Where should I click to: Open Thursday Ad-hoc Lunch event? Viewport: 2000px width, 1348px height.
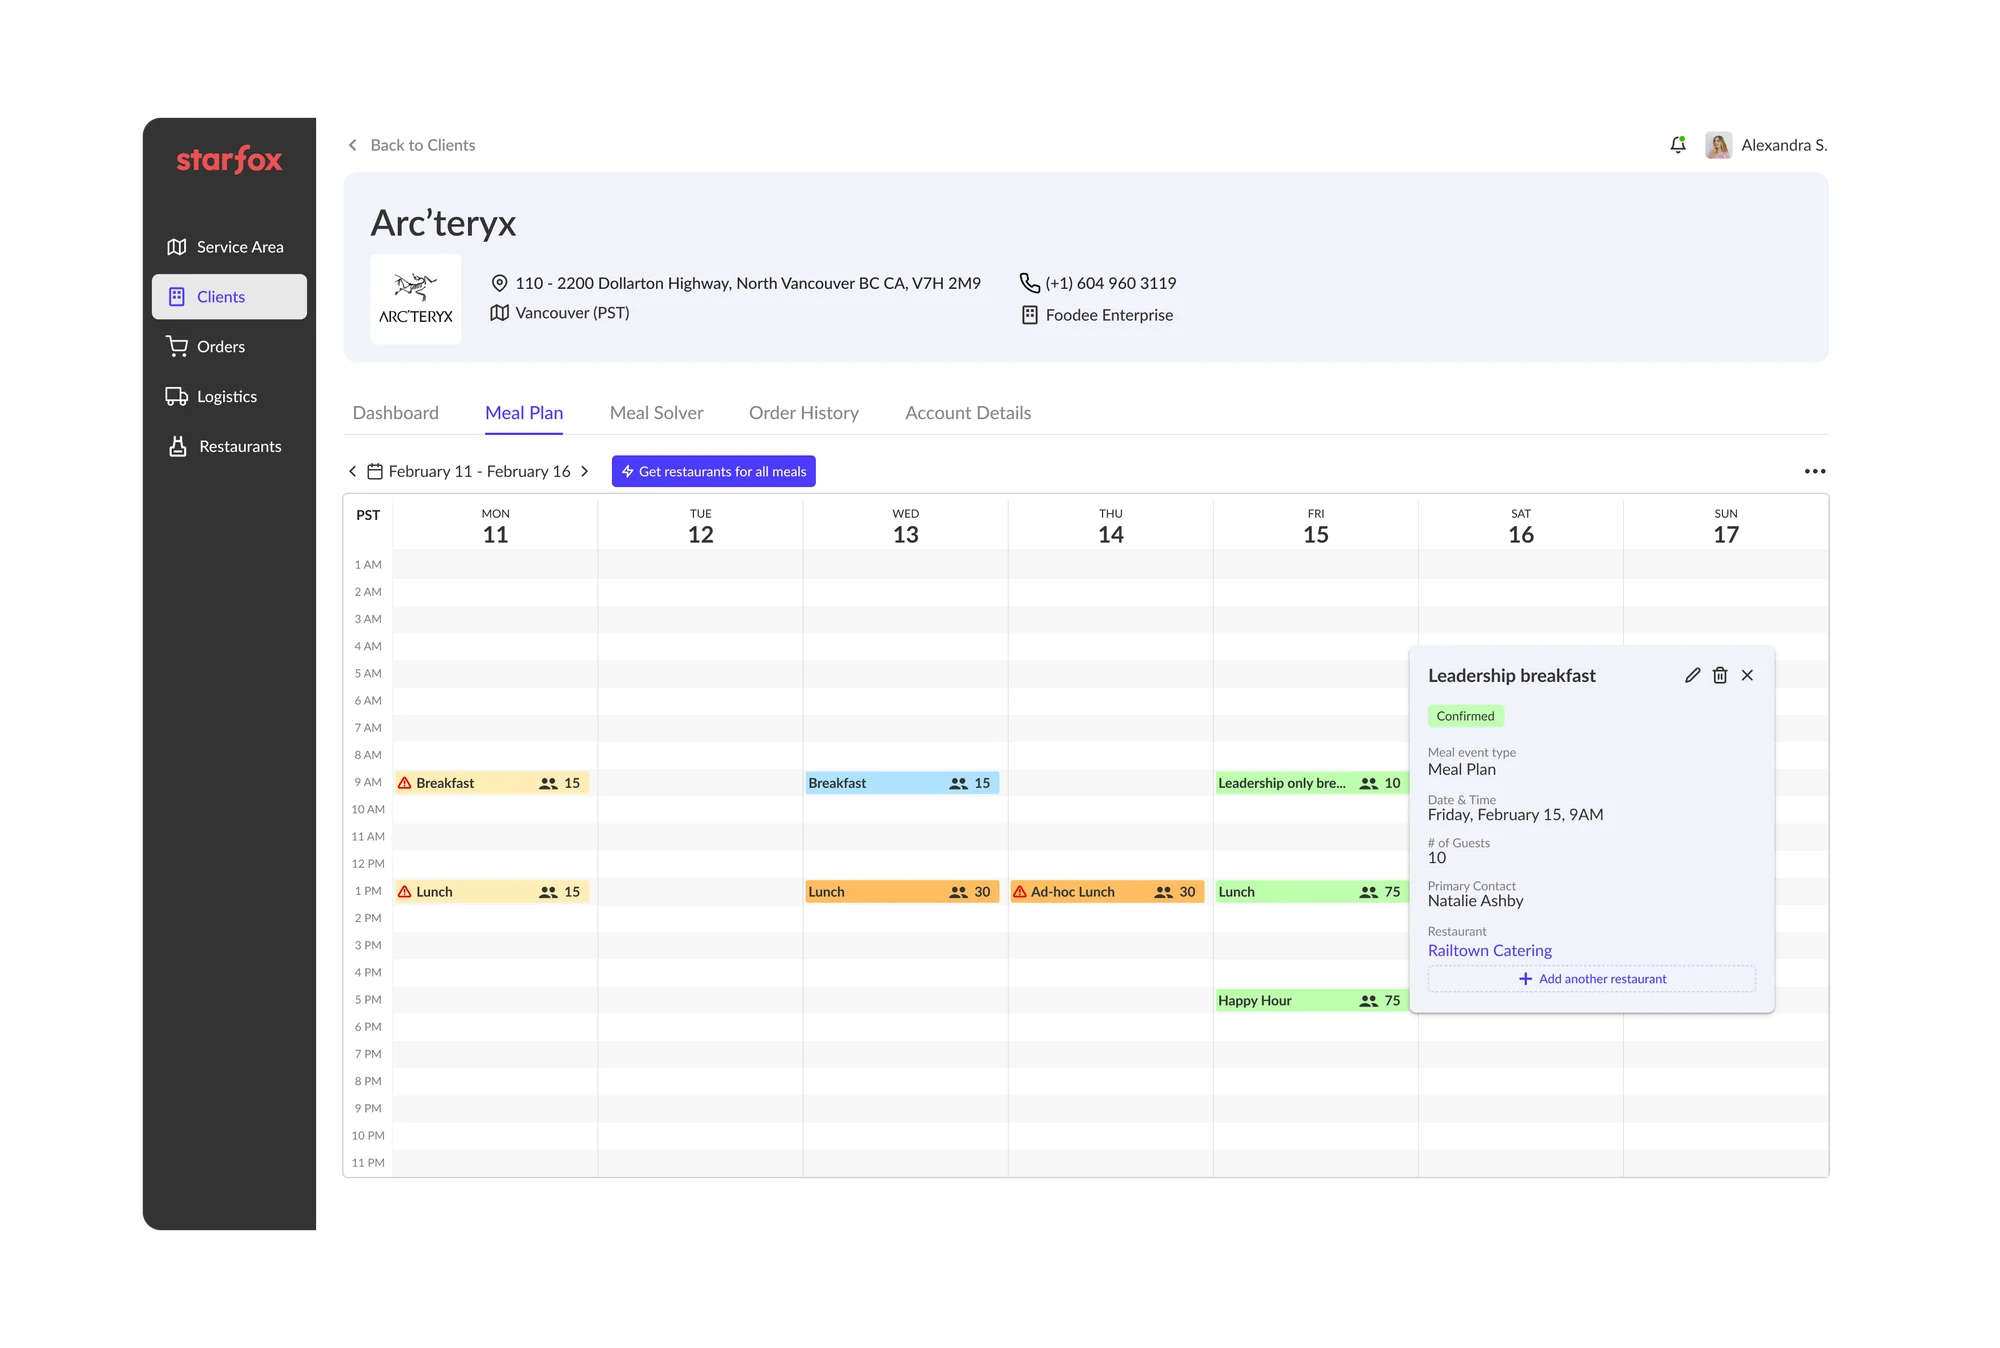tap(1107, 892)
